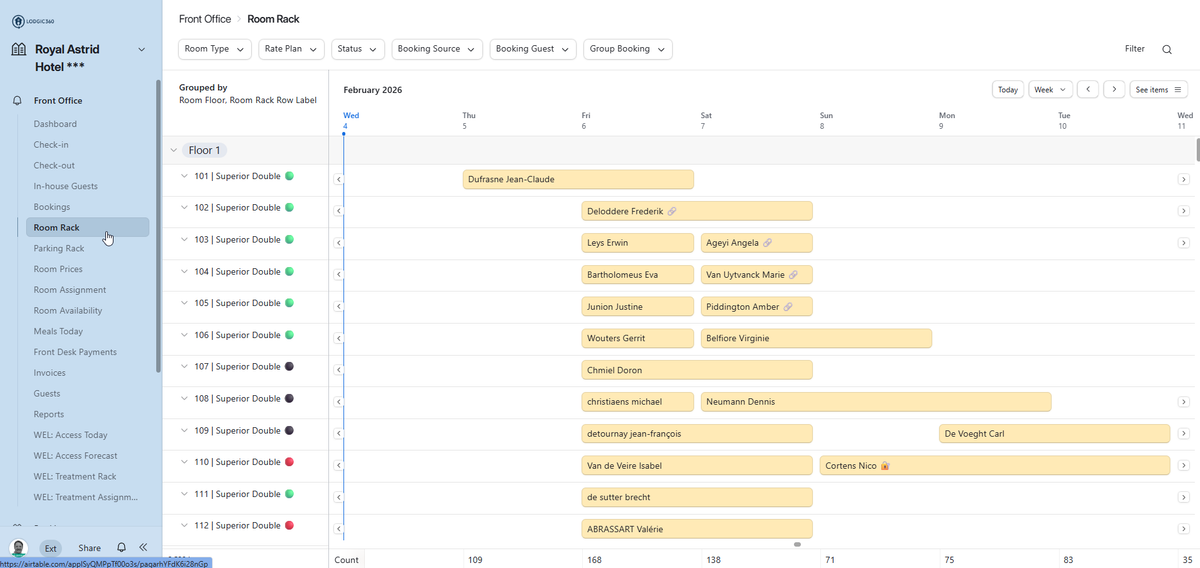The image size is (1200, 568).
Task: Click lock icon on Cortens Nico booking
Action: (x=885, y=466)
